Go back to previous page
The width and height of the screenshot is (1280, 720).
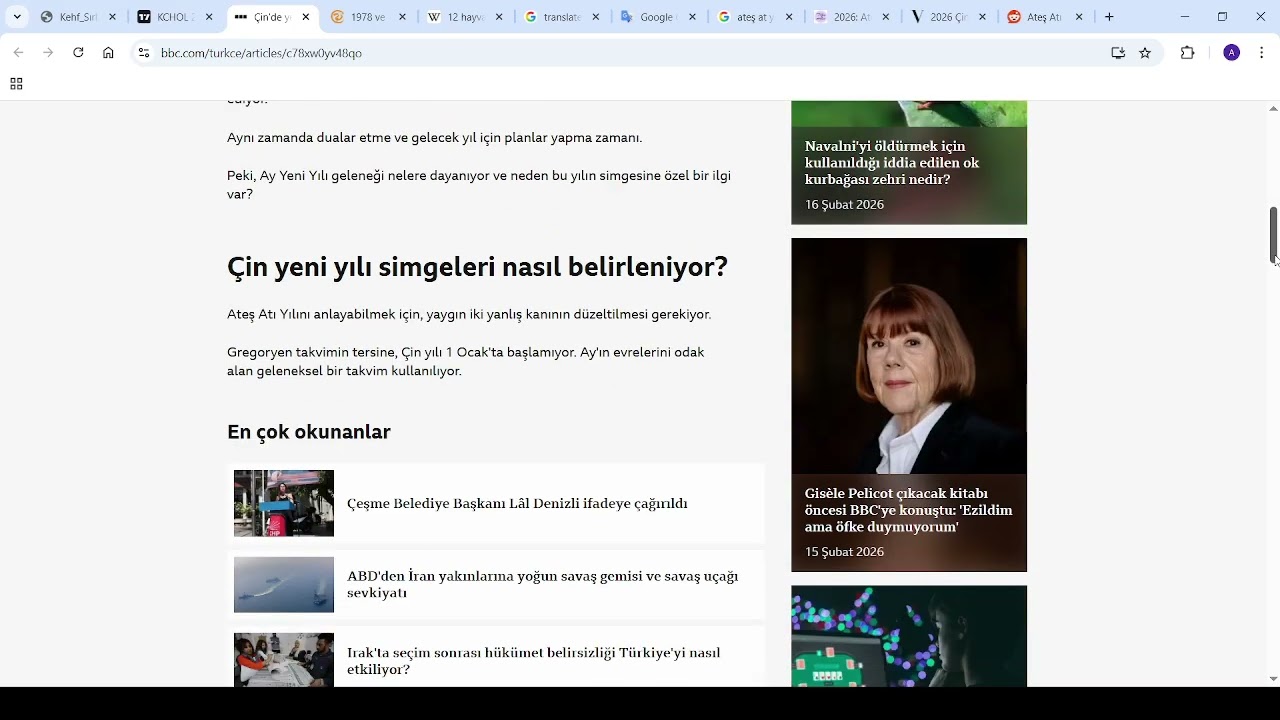18,53
